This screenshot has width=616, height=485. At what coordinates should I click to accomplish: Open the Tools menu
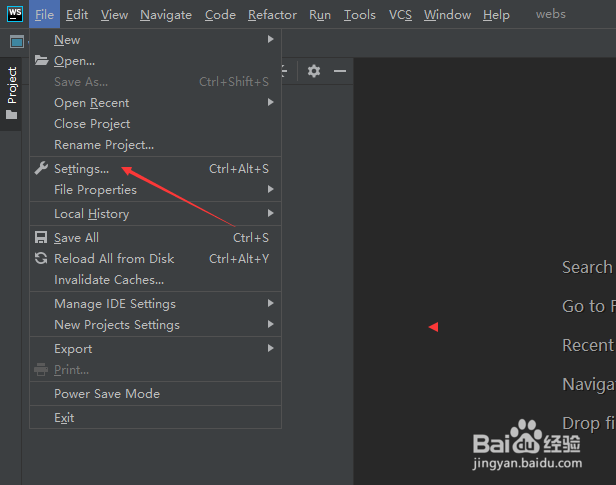pyautogui.click(x=359, y=15)
